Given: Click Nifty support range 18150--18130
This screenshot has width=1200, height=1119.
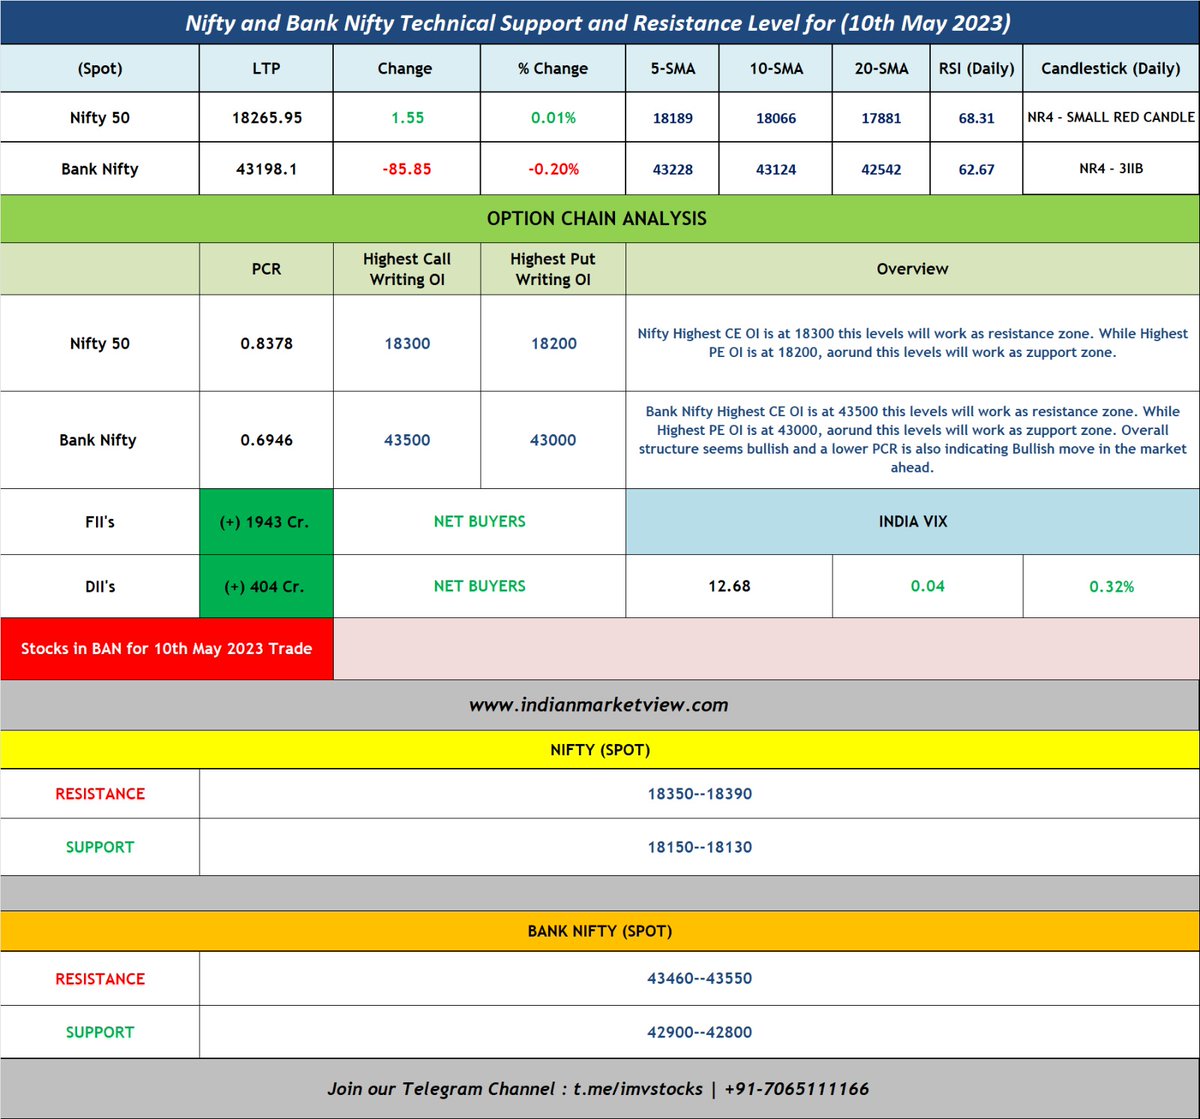Looking at the screenshot, I should [x=699, y=847].
